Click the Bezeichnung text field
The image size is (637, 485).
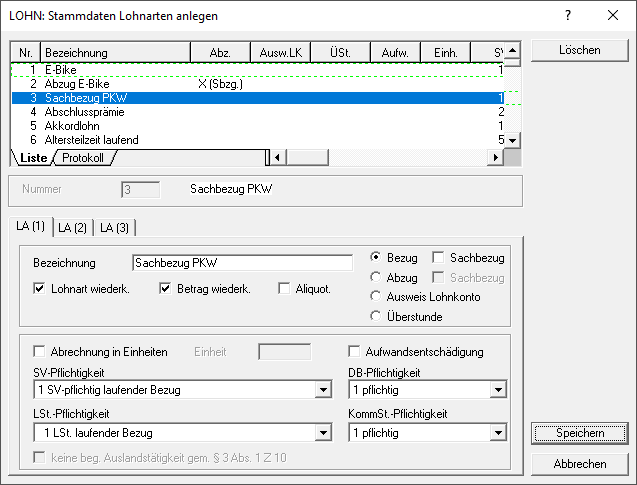242,263
